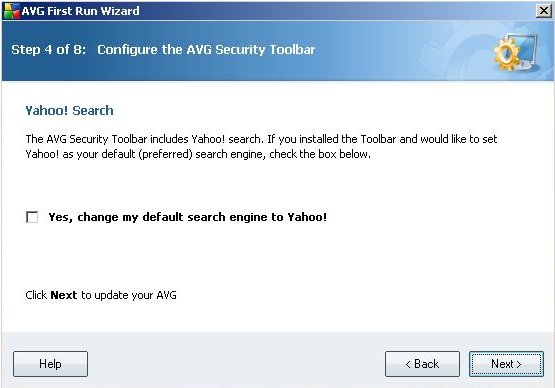
Task: Go to the previous step with Back
Action: [422, 364]
